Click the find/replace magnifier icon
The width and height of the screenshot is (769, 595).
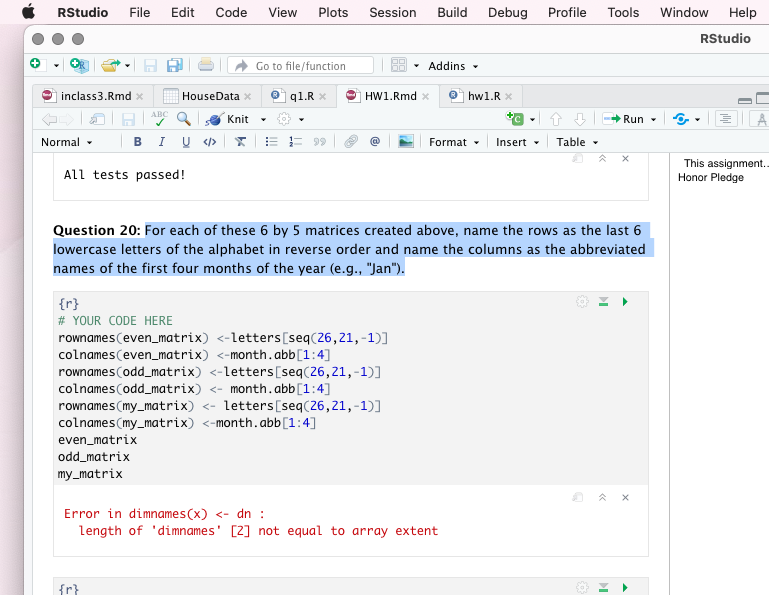[x=183, y=118]
